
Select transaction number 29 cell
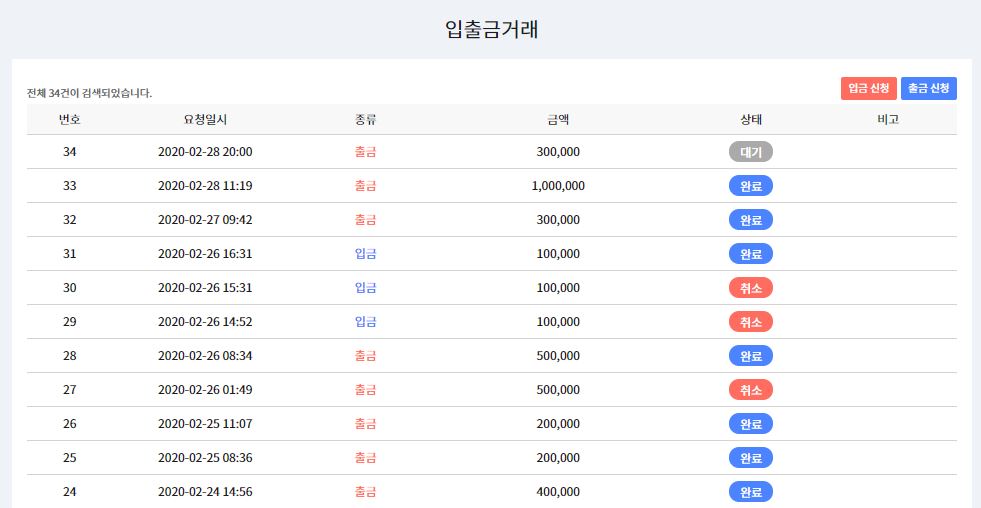tap(69, 322)
